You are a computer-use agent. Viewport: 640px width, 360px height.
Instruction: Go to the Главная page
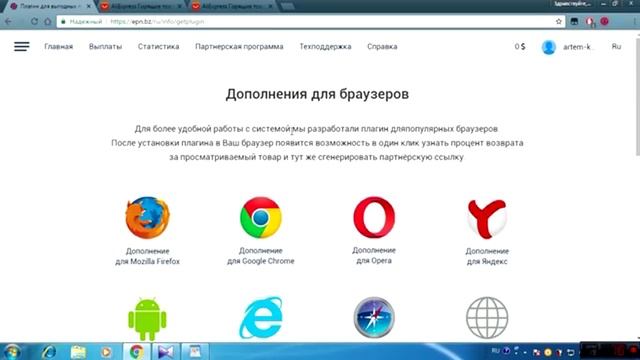59,47
